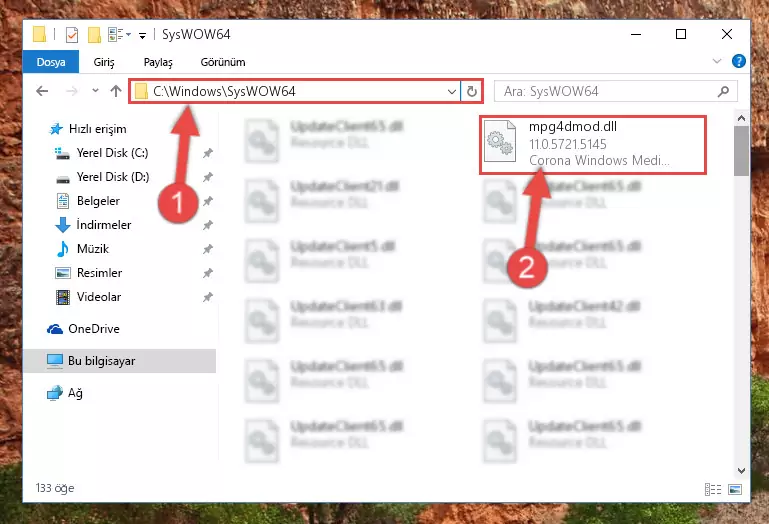The image size is (769, 524).
Task: Unpin Yerel Disk (C:) from quick access
Action: coord(208,153)
